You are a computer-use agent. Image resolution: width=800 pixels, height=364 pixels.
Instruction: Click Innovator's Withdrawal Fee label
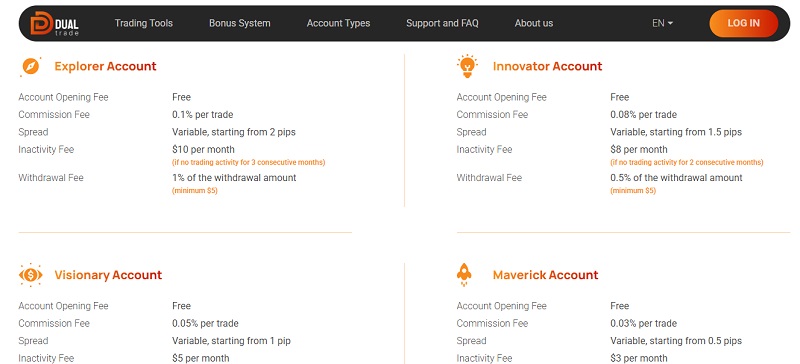[x=489, y=178]
